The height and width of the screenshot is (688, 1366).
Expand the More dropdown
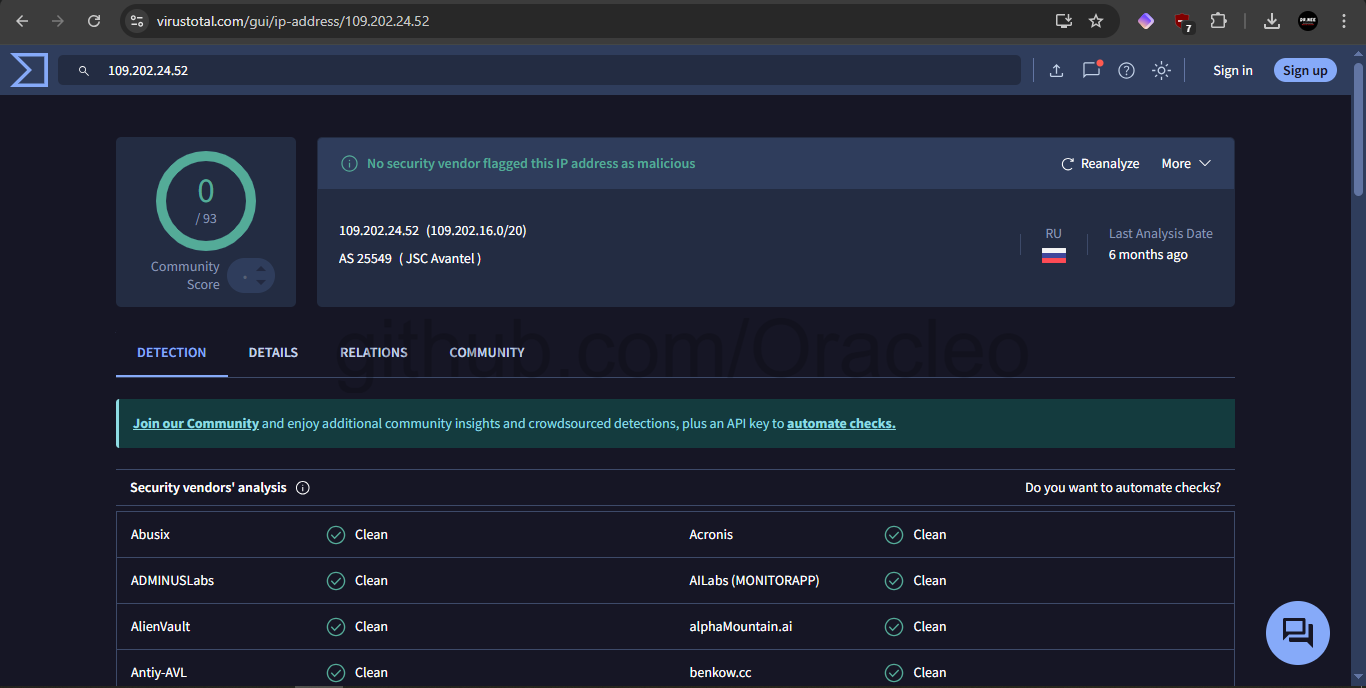coord(1186,163)
